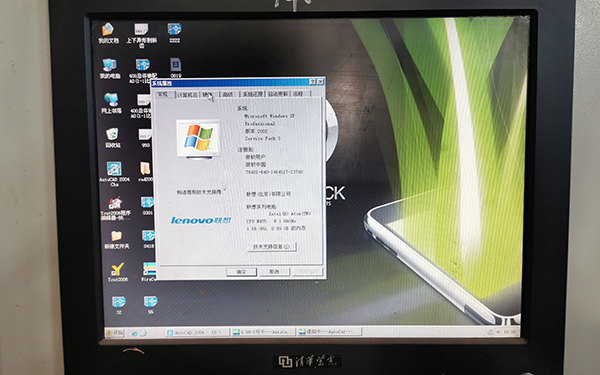Select the Network Neighborhood desktop icon
Screen dimensions: 600x375
tap(111, 103)
